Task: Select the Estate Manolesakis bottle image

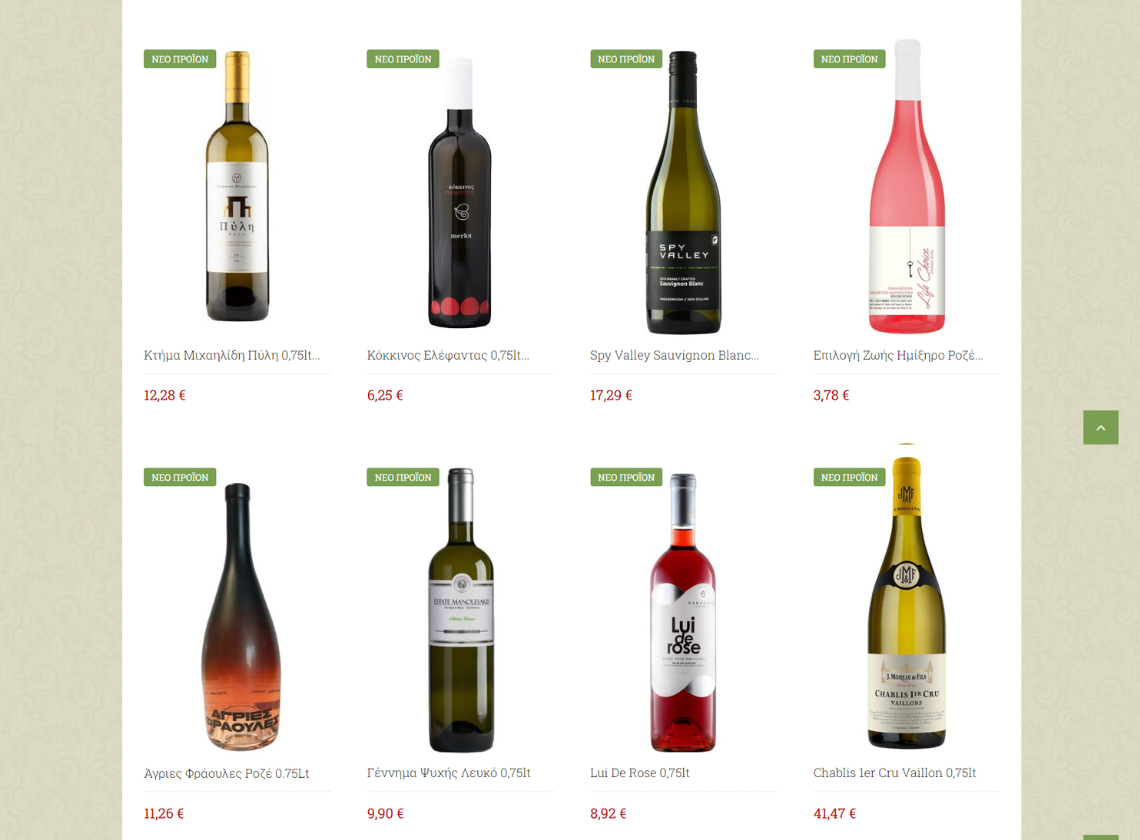Action: (x=461, y=610)
